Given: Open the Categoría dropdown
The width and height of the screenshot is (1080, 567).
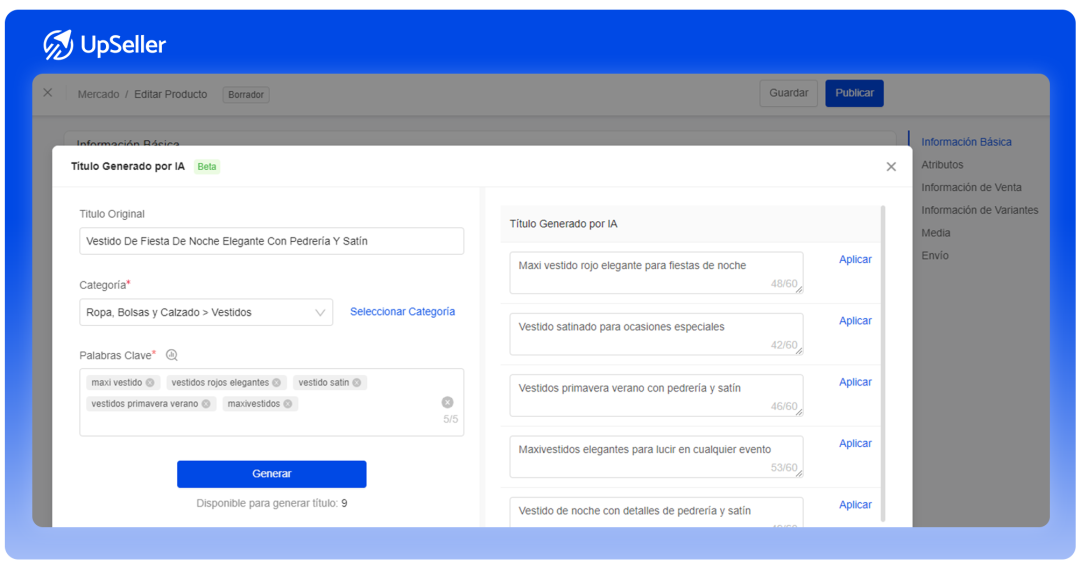Looking at the screenshot, I should pyautogui.click(x=206, y=312).
